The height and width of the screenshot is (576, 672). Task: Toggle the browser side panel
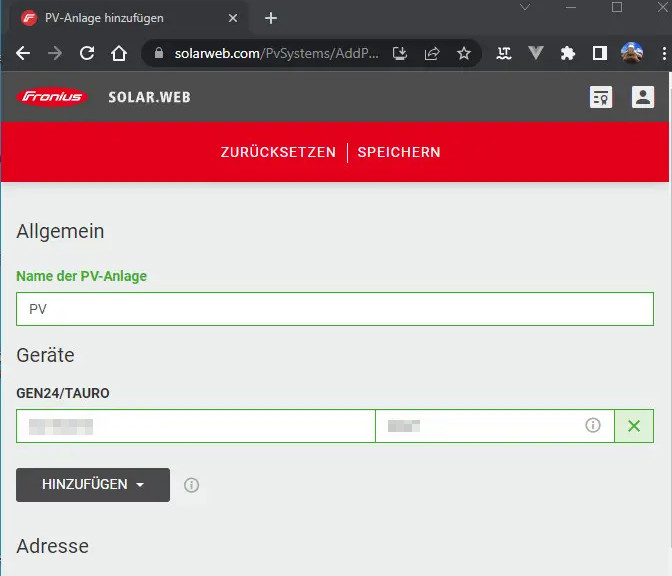click(x=600, y=54)
